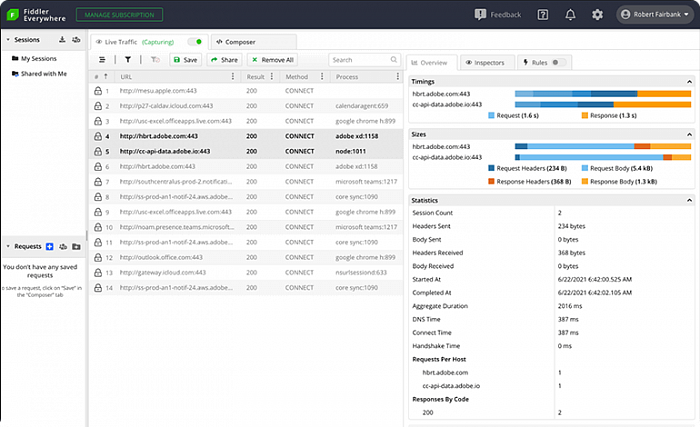Collapse the Sizes panel
The image size is (700, 427).
(x=689, y=134)
